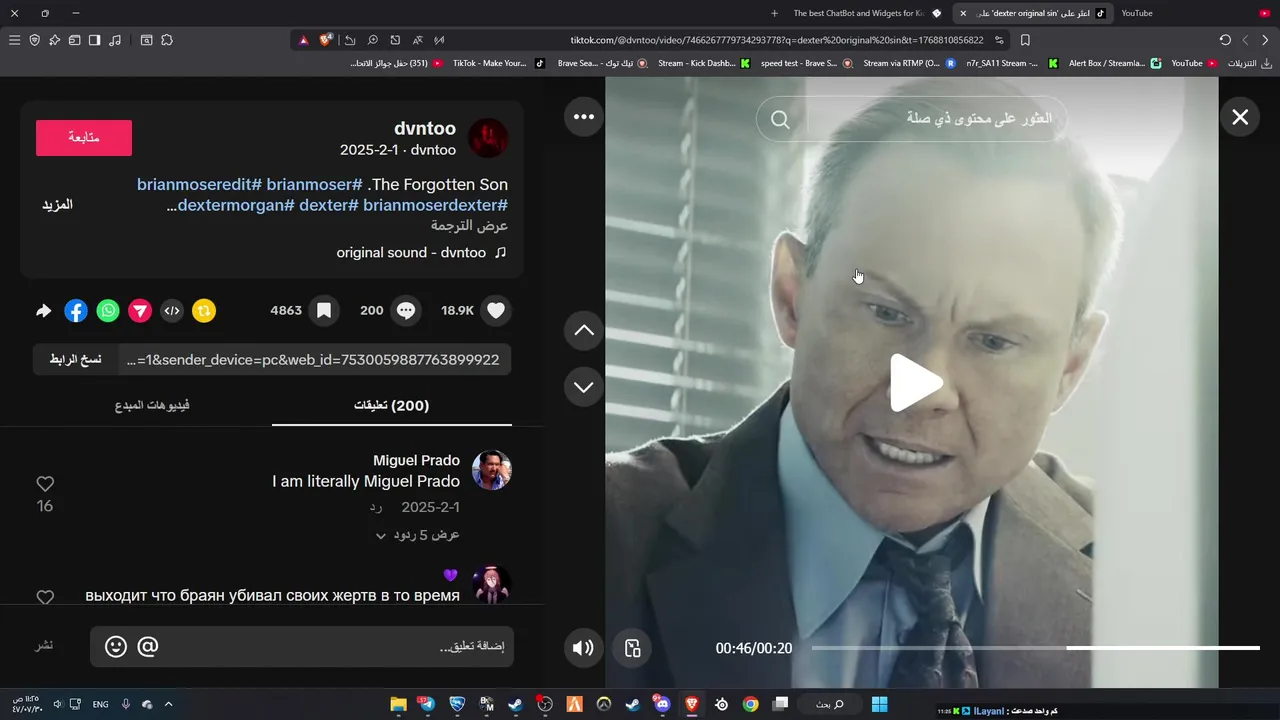Open media control music note icon
This screenshot has height=720, width=1280.
[x=115, y=40]
